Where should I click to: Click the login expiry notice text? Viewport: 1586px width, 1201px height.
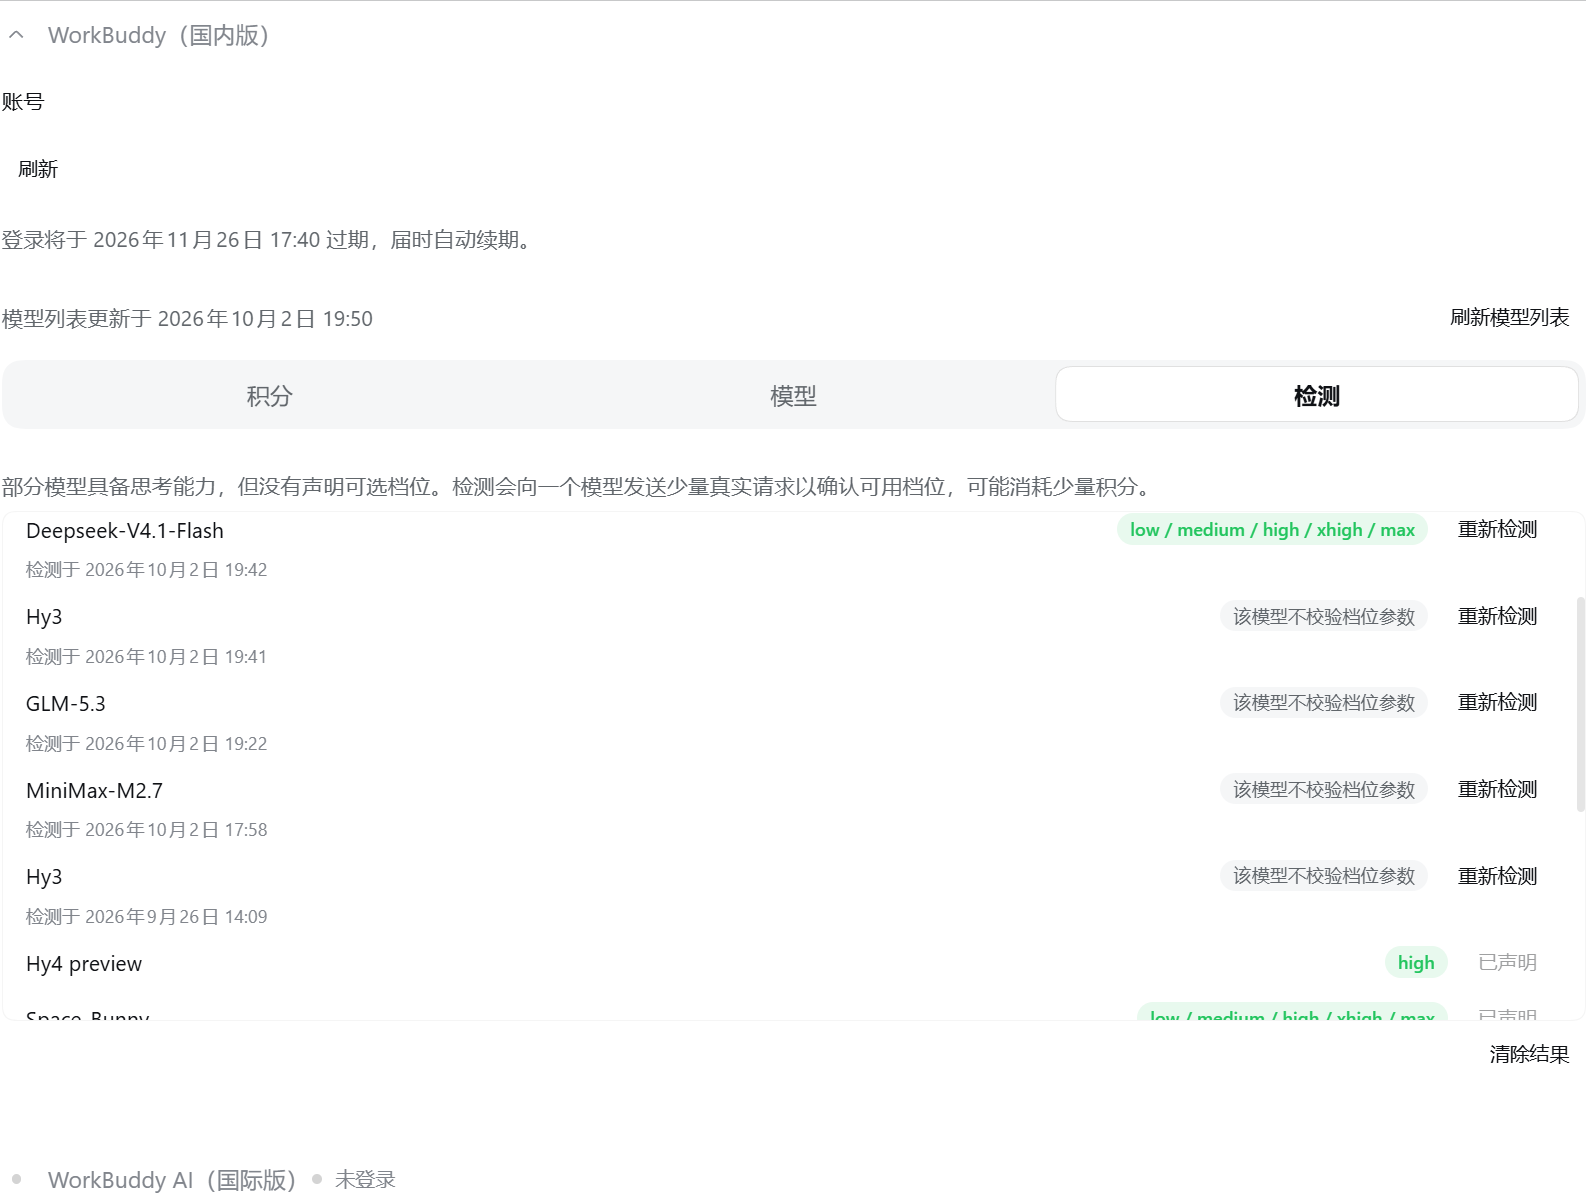coord(268,240)
